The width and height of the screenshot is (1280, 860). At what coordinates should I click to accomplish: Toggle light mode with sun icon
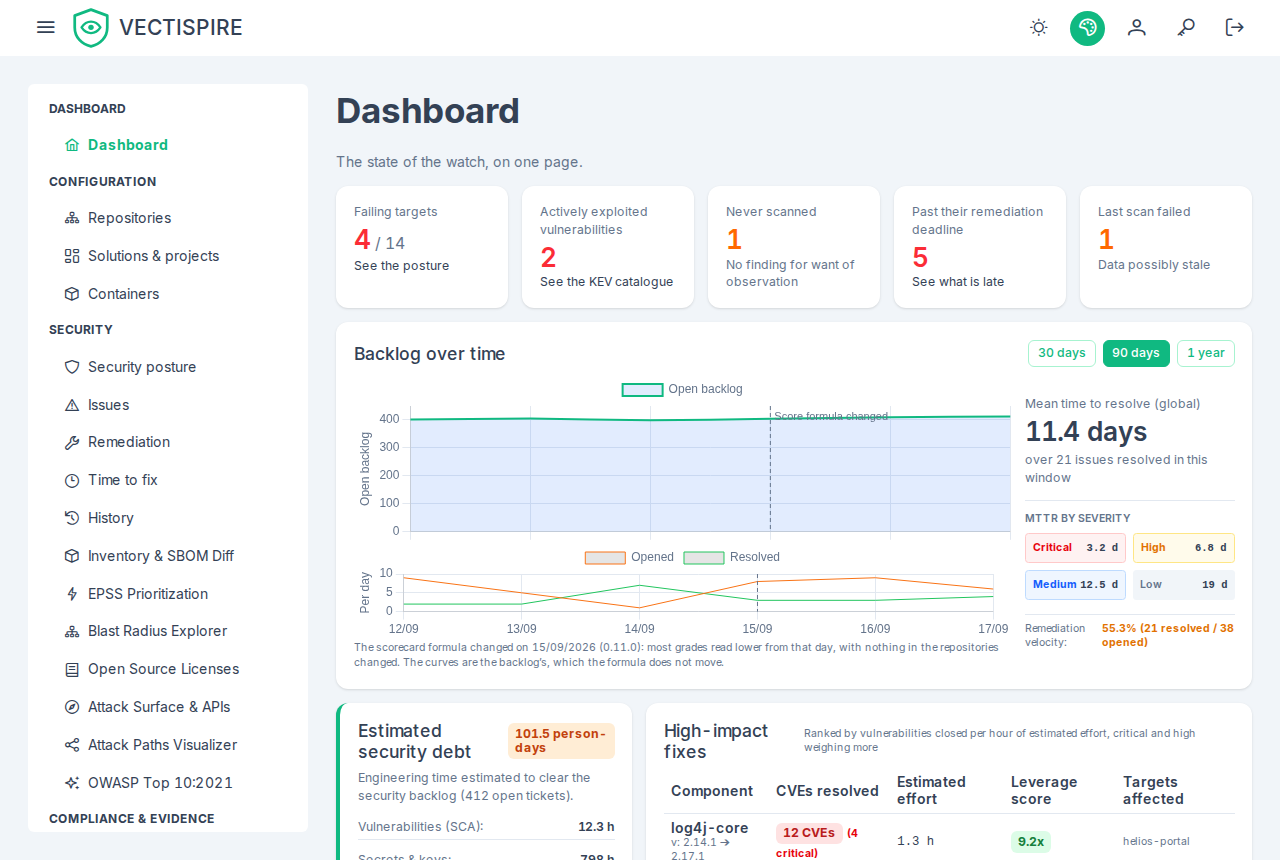1039,27
